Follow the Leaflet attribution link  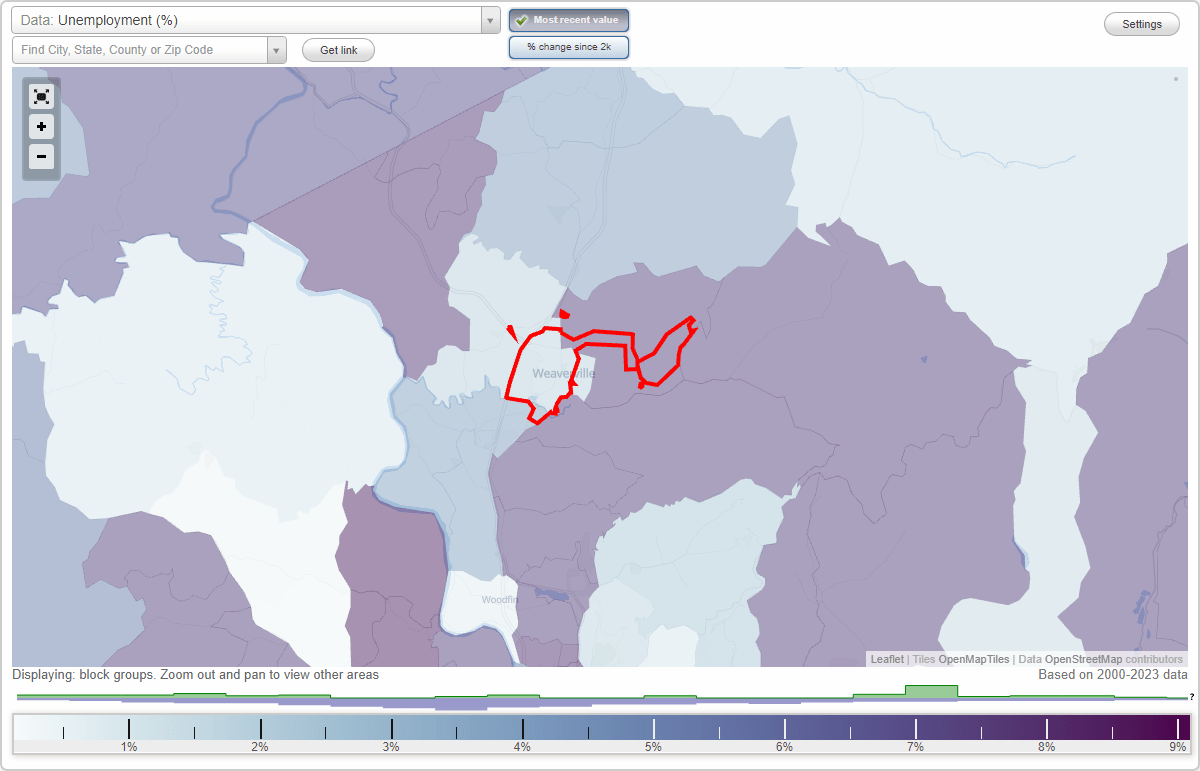click(887, 659)
